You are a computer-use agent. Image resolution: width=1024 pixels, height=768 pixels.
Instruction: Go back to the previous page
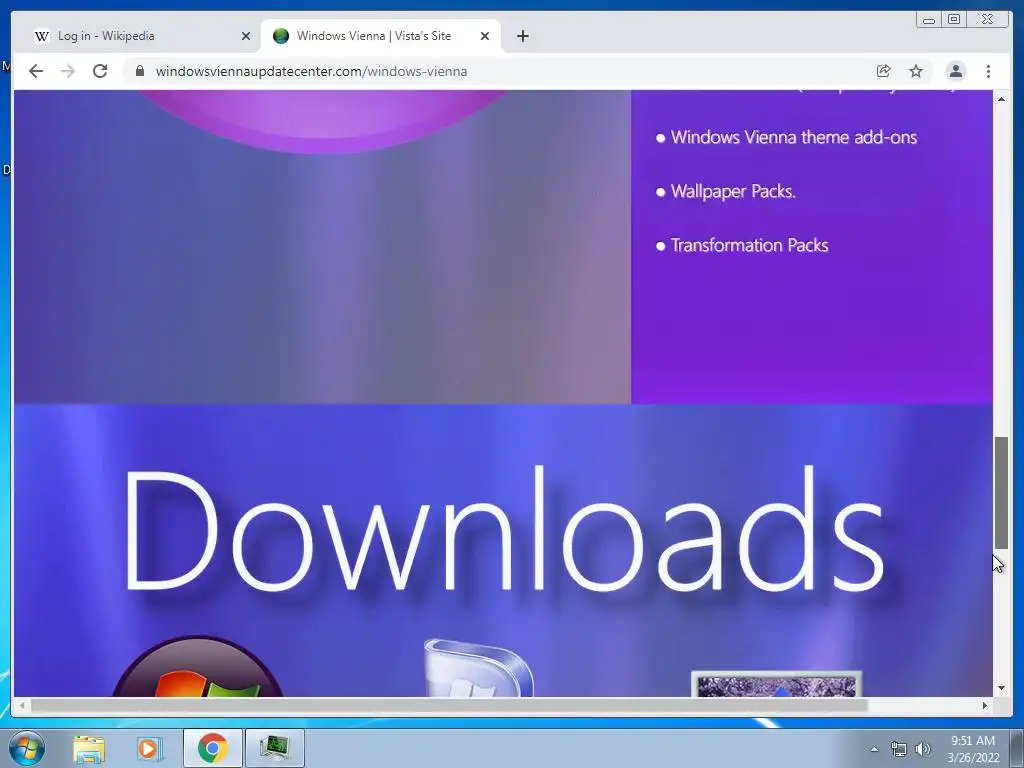[x=36, y=71]
